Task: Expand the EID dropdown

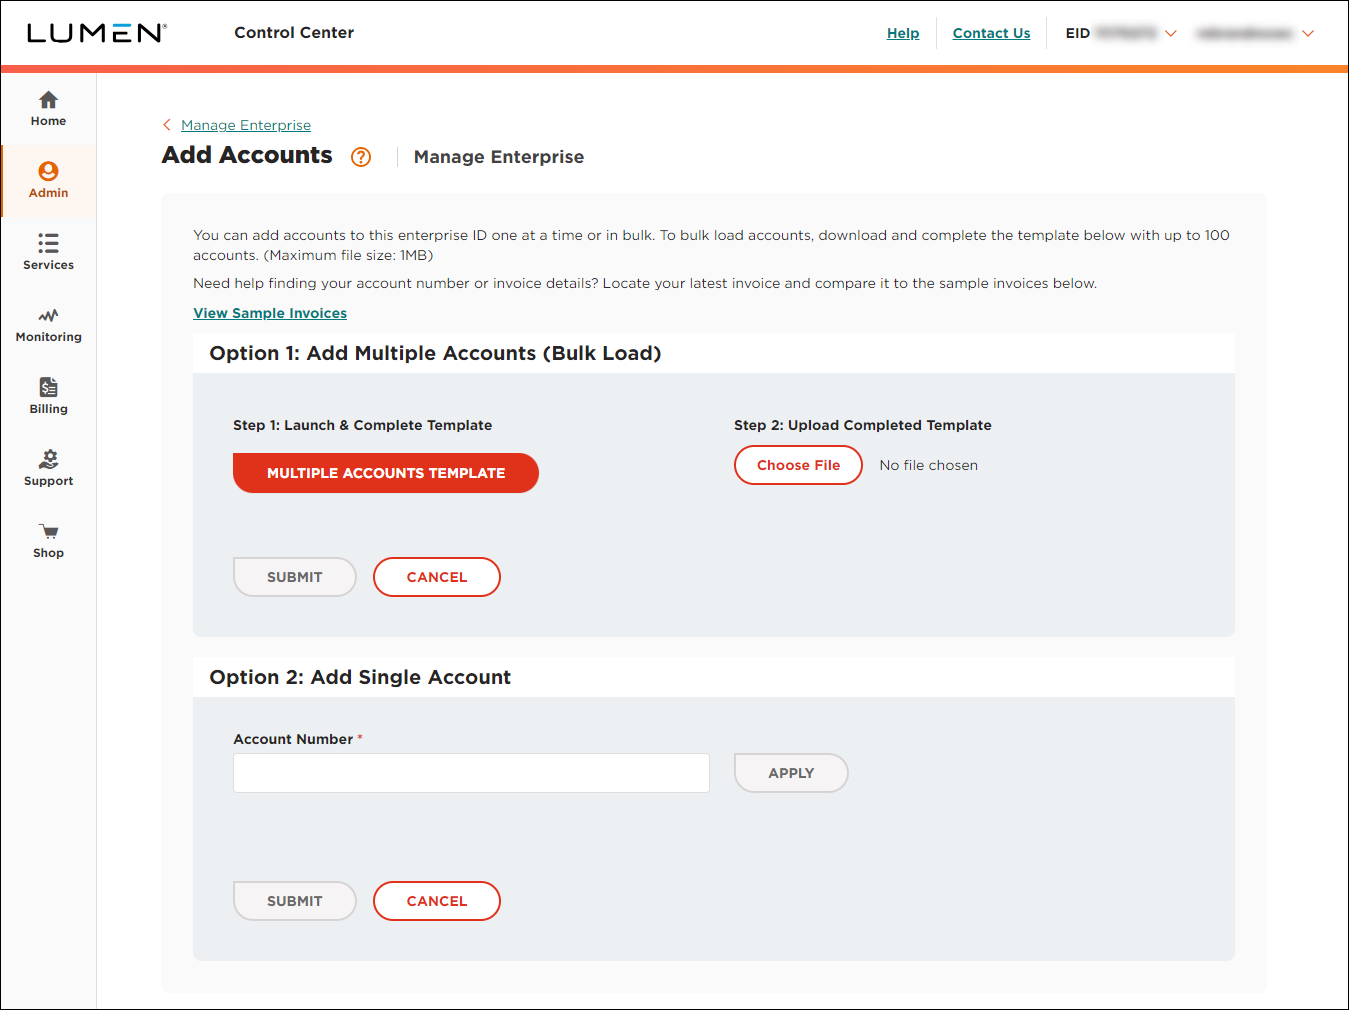Action: 1171,33
